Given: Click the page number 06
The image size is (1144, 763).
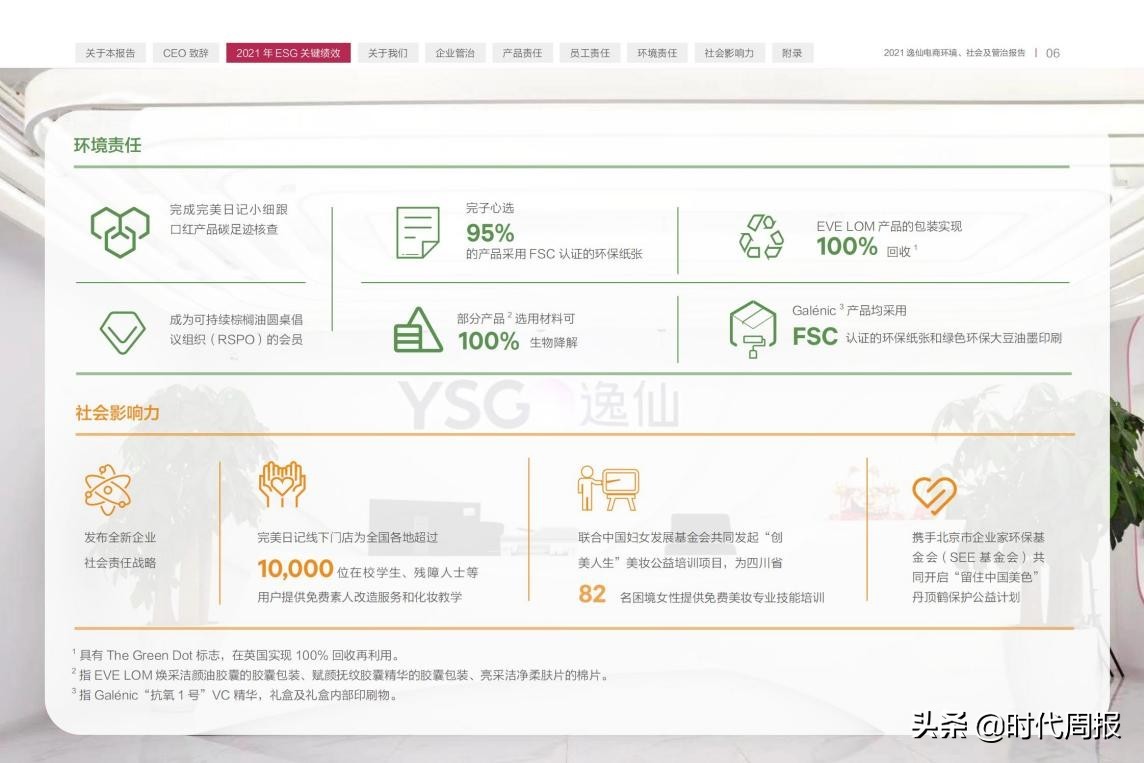Looking at the screenshot, I should click(x=1052, y=53).
